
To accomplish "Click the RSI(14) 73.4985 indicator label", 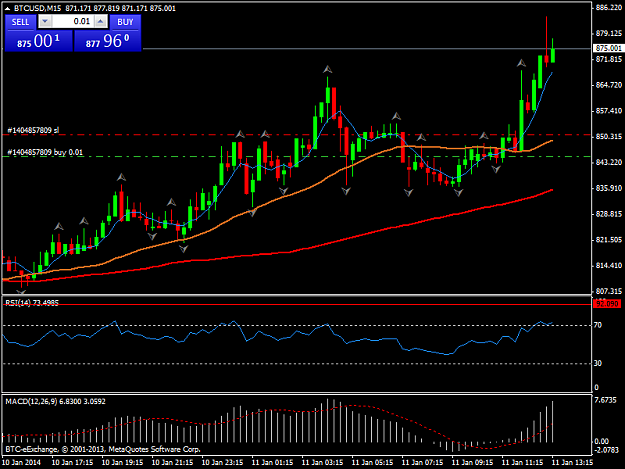I will click(x=32, y=303).
